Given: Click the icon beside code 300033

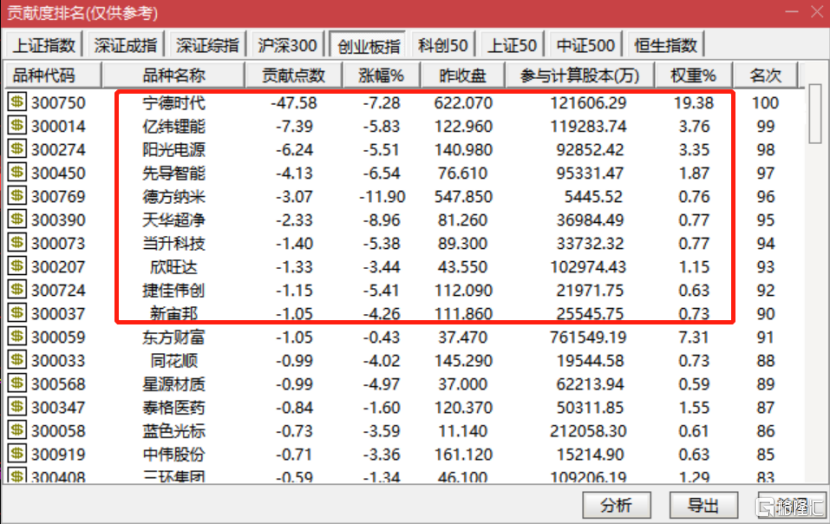Looking at the screenshot, I should tap(17, 360).
